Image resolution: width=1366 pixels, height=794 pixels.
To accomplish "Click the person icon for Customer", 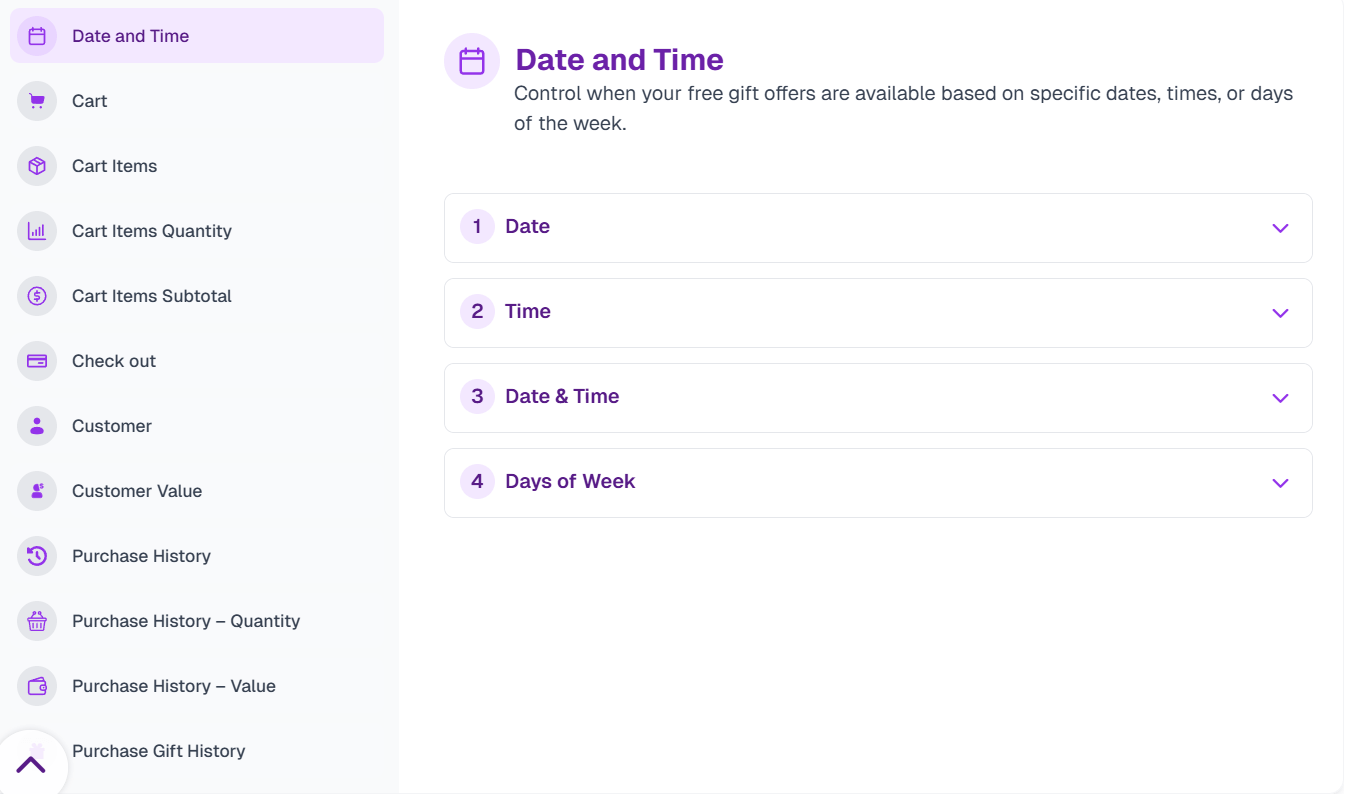I will tap(37, 426).
